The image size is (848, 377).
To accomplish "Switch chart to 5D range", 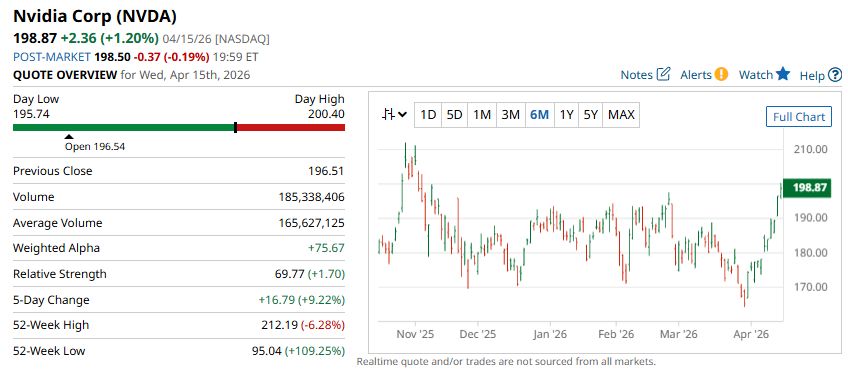I will pos(454,115).
